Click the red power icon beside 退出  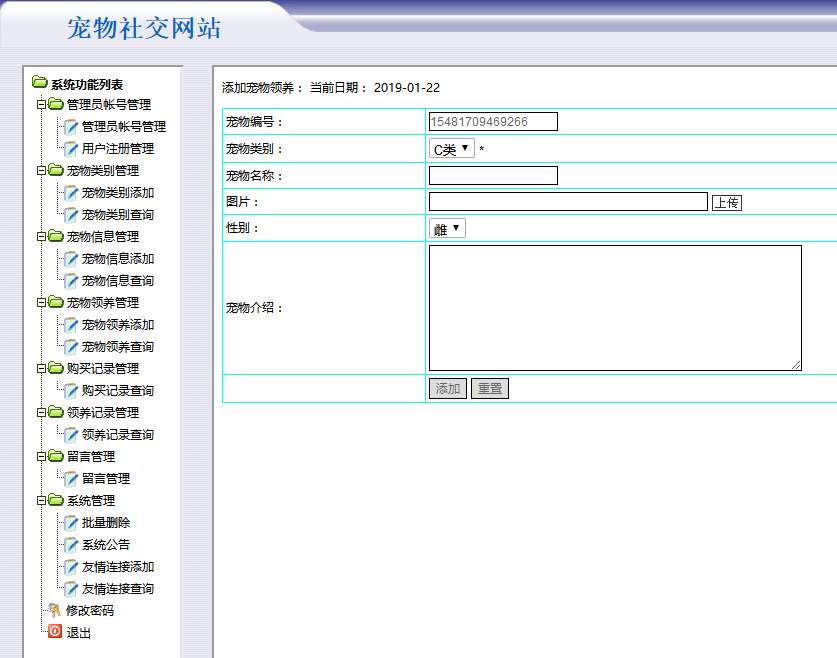point(55,631)
